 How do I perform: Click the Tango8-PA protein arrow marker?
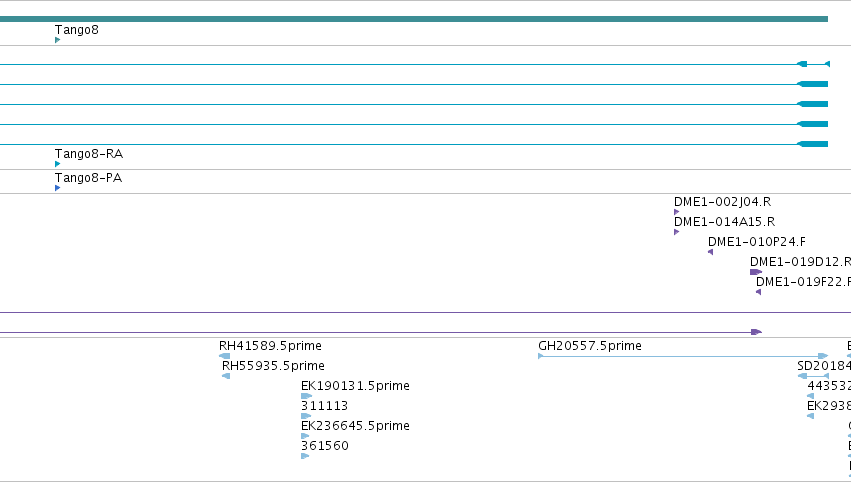coord(58,188)
